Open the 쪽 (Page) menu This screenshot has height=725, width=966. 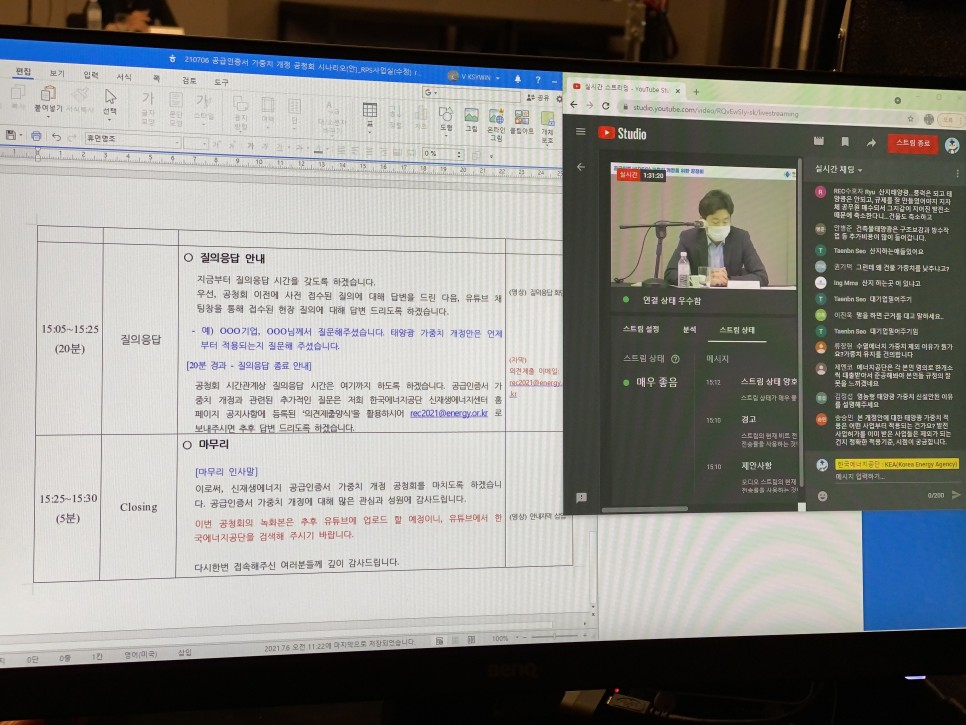(x=156, y=78)
